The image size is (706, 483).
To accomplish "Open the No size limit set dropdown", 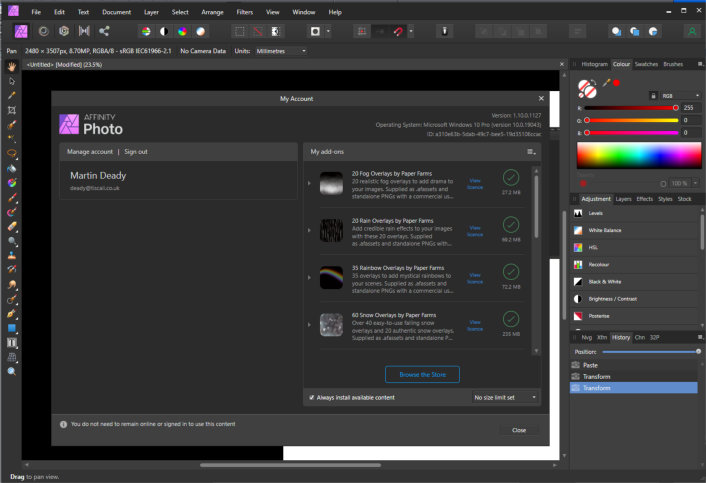I will (506, 397).
